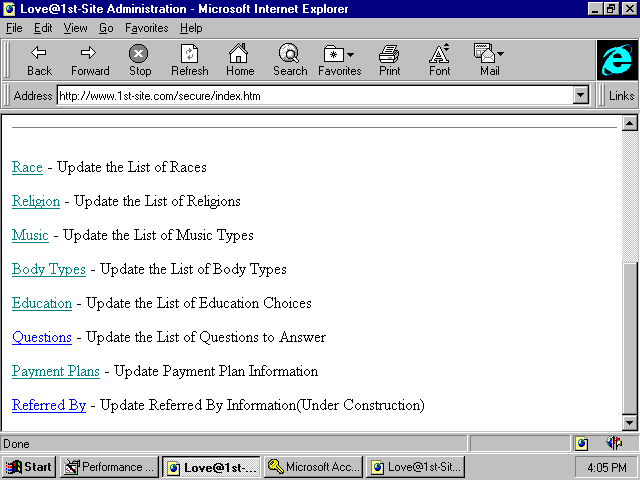Click the address URL field

315,96
